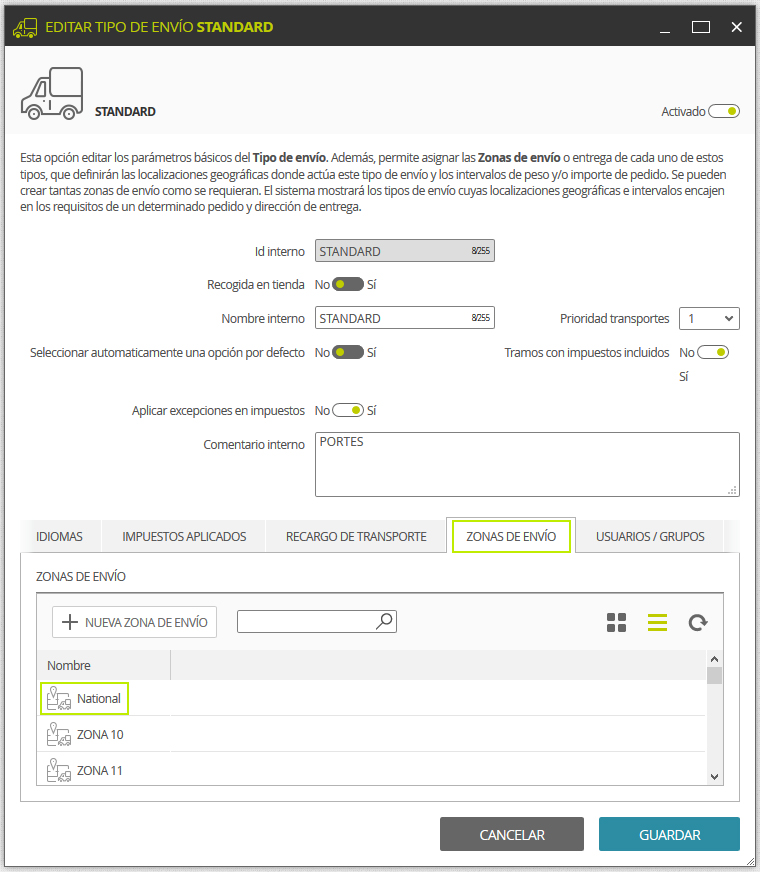The width and height of the screenshot is (760, 872).
Task: Select the list view icon
Action: click(657, 622)
